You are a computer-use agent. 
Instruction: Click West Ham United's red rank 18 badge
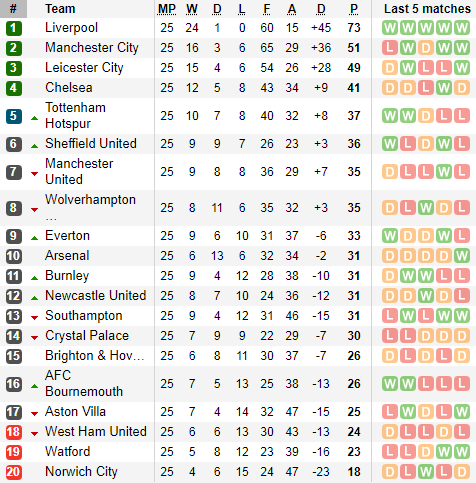pyautogui.click(x=14, y=432)
